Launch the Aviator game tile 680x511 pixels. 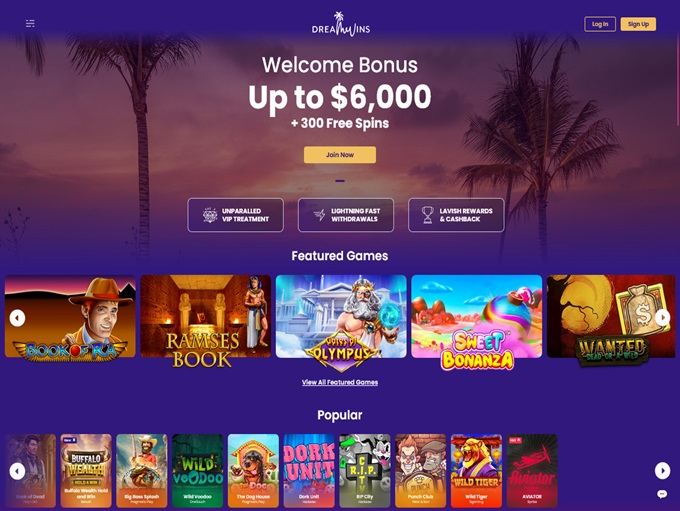click(x=532, y=471)
